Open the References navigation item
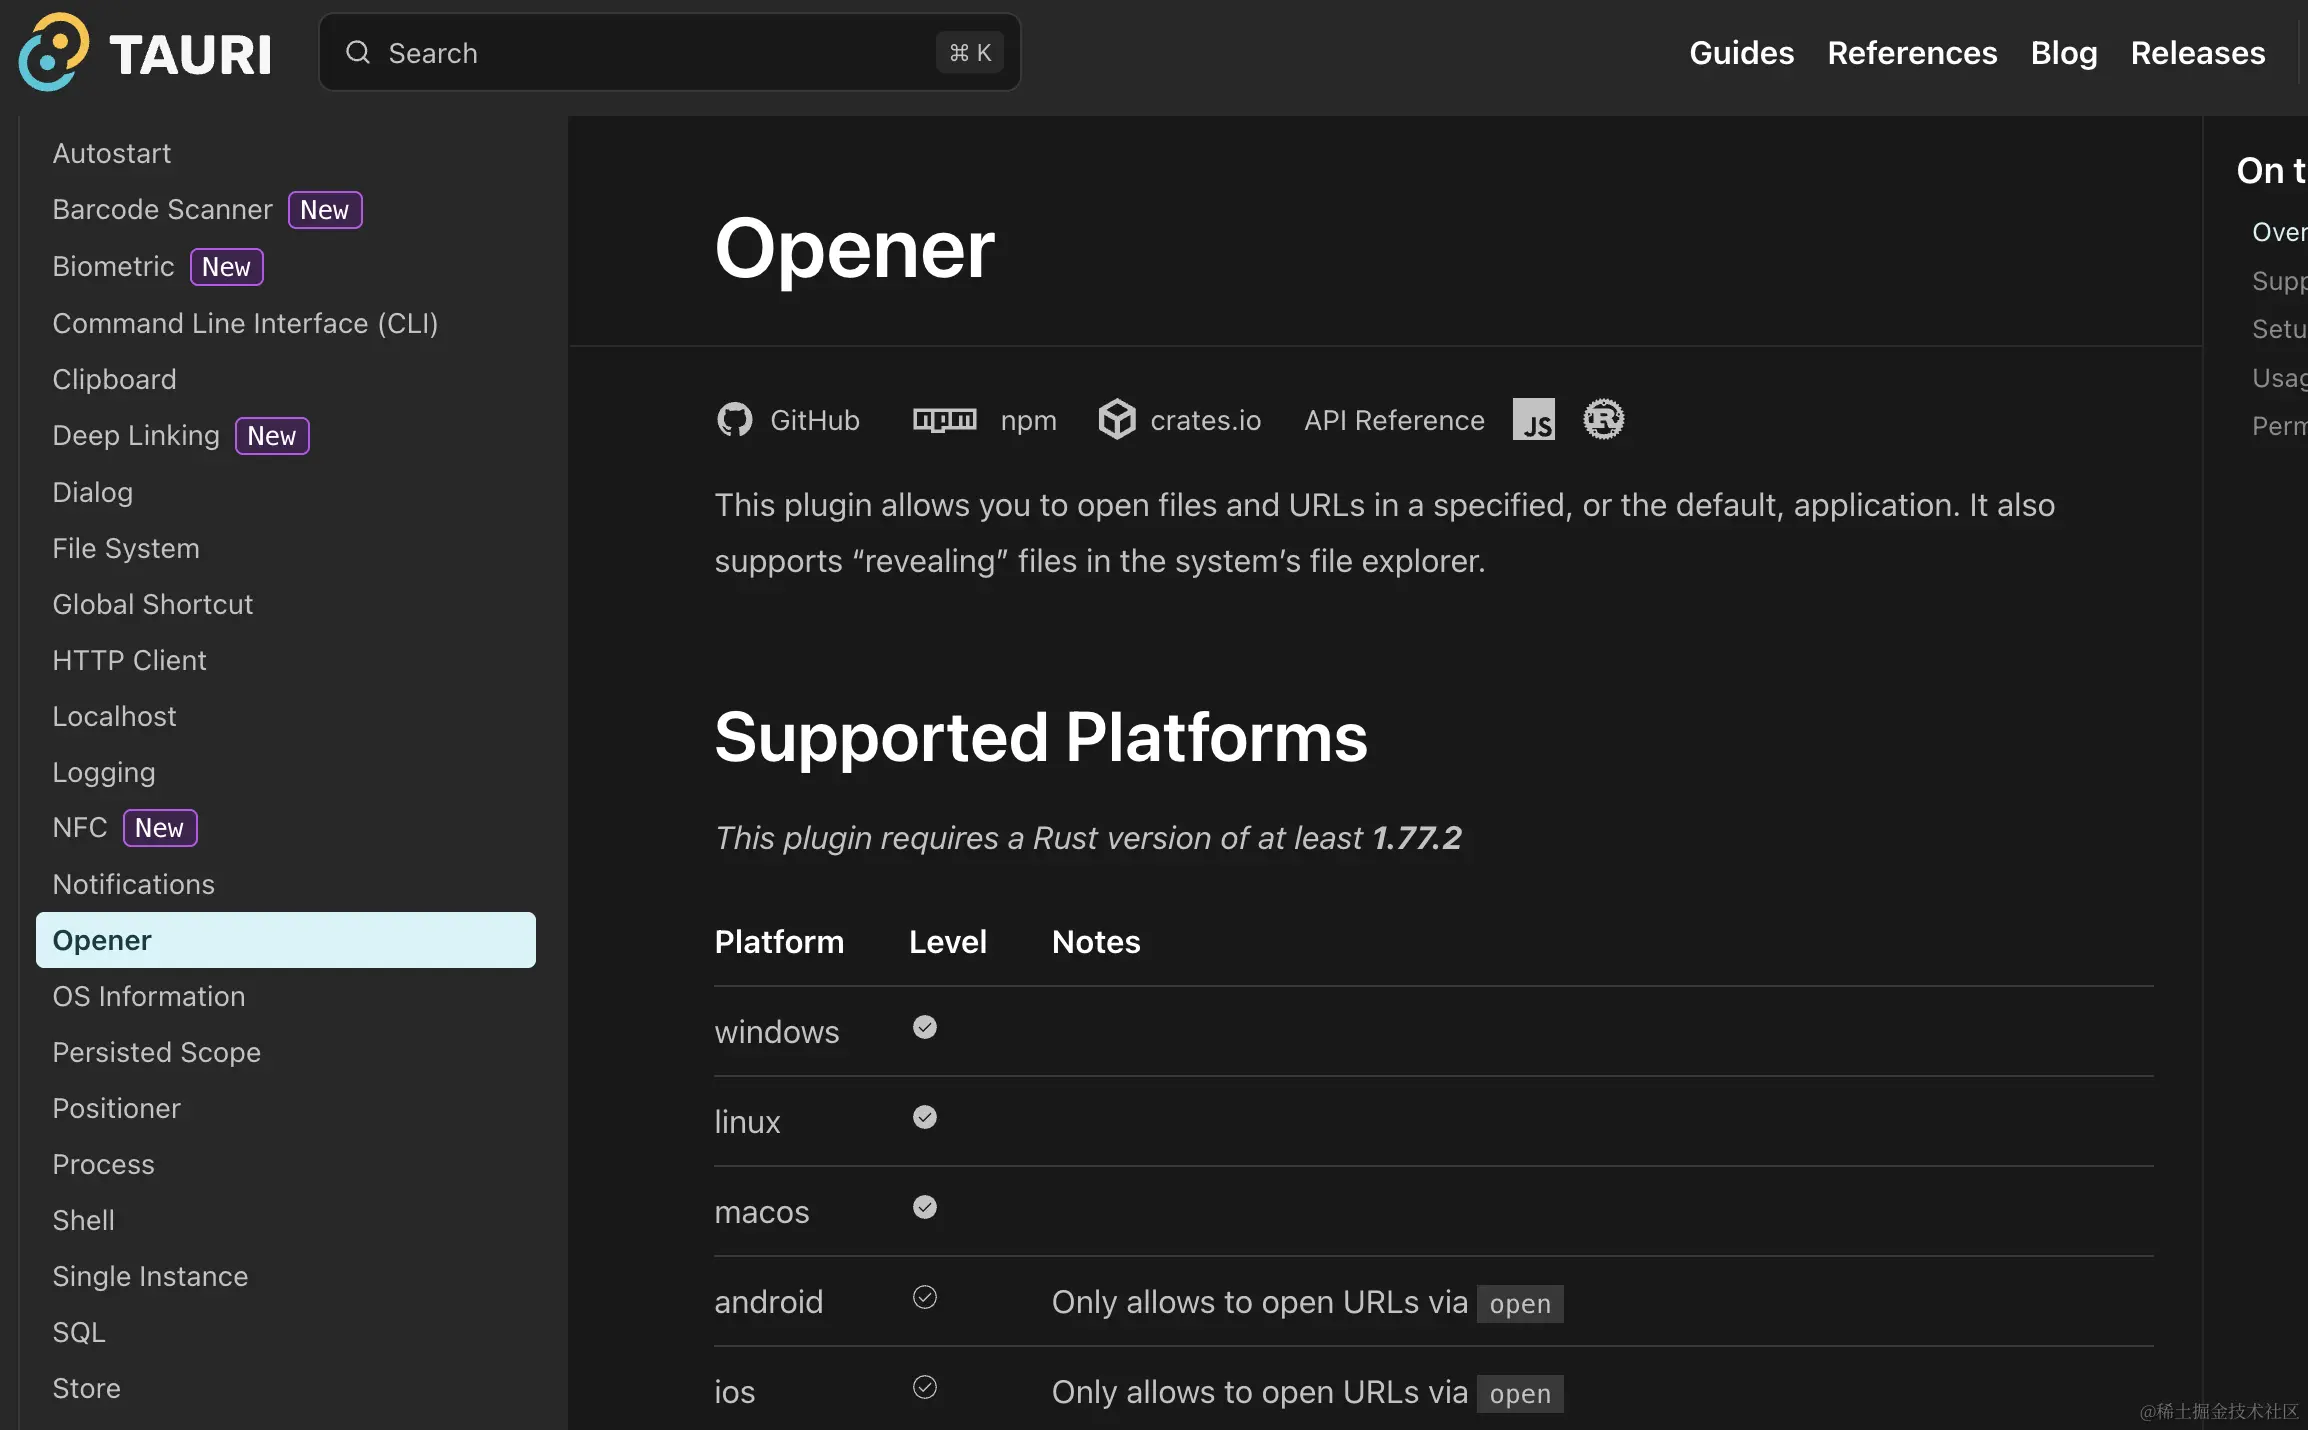 pos(1912,53)
